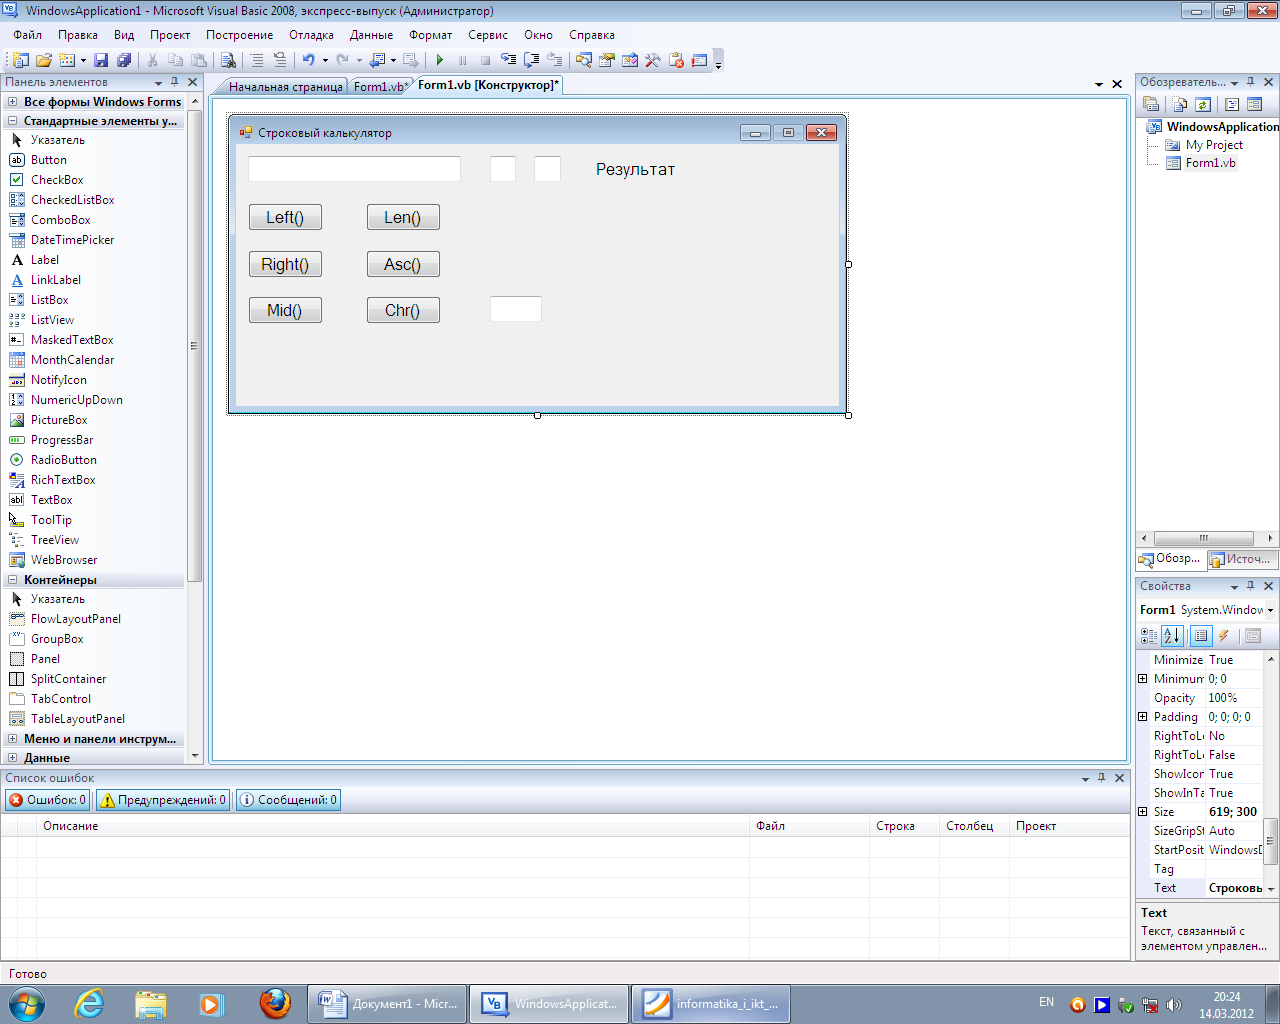Open the Отладка menu
This screenshot has width=1280, height=1024.
tap(312, 35)
